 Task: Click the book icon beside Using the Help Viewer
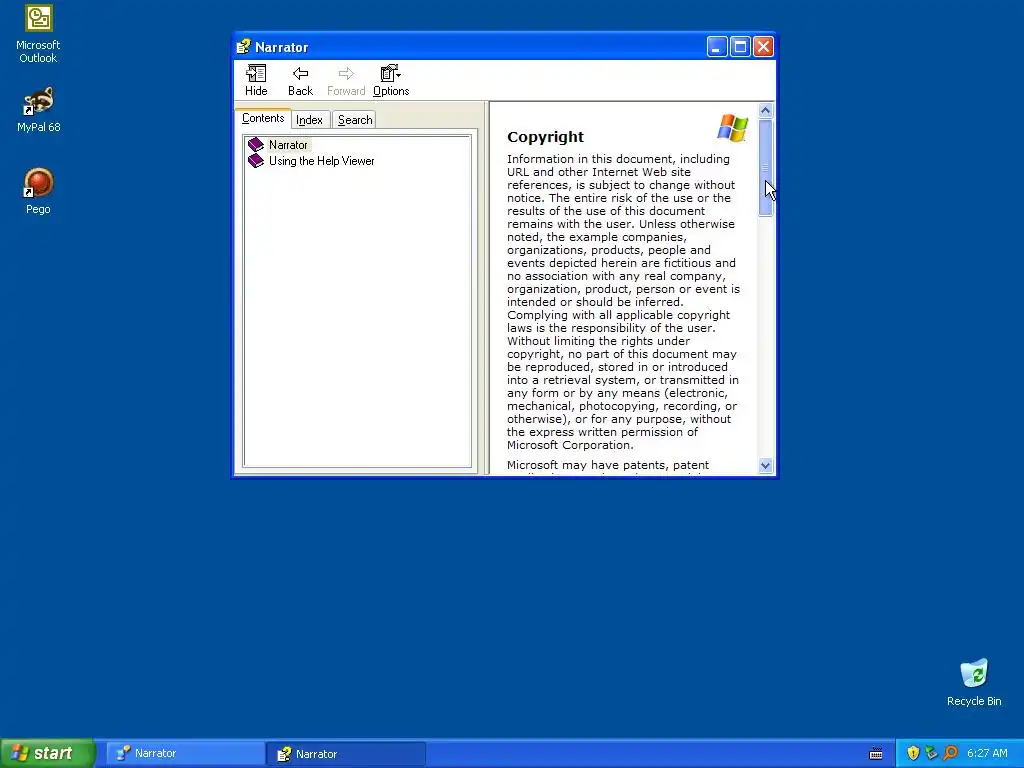pyautogui.click(x=256, y=161)
